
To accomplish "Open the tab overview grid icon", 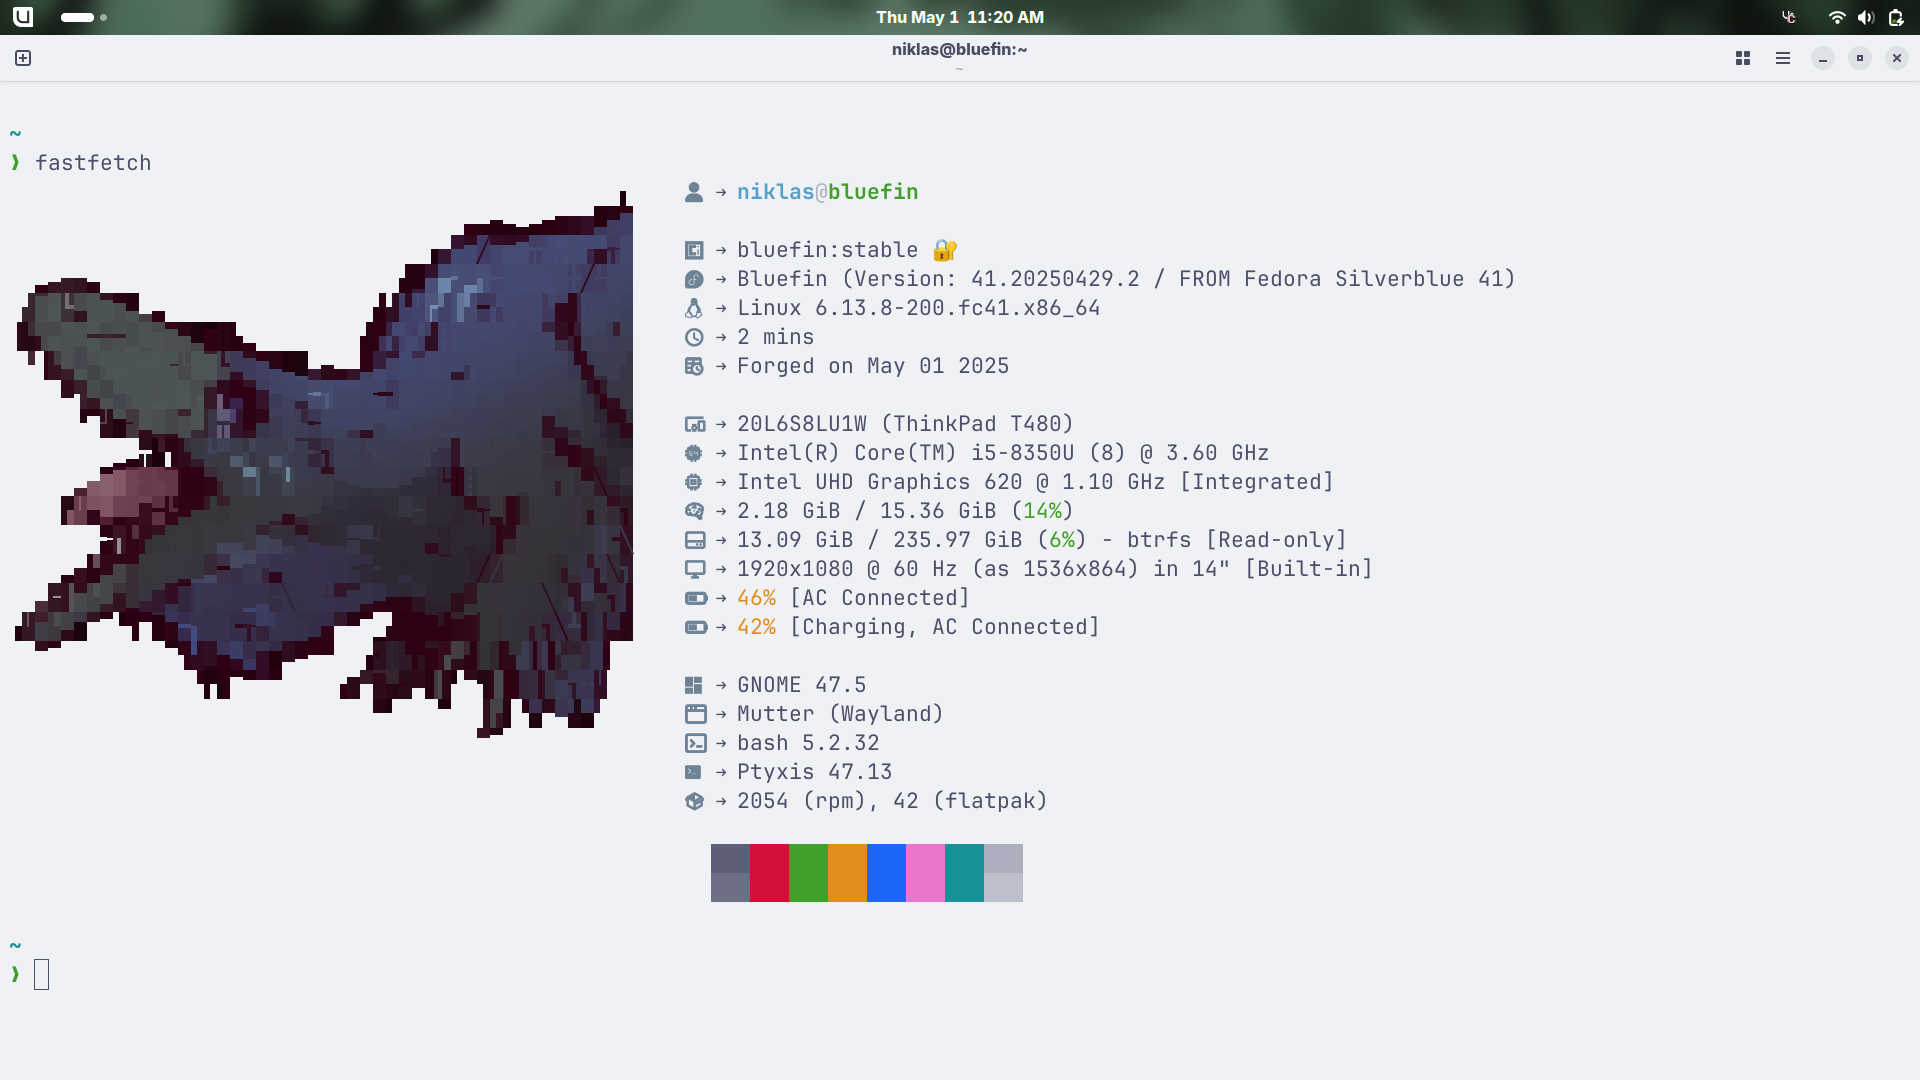I will [1743, 58].
